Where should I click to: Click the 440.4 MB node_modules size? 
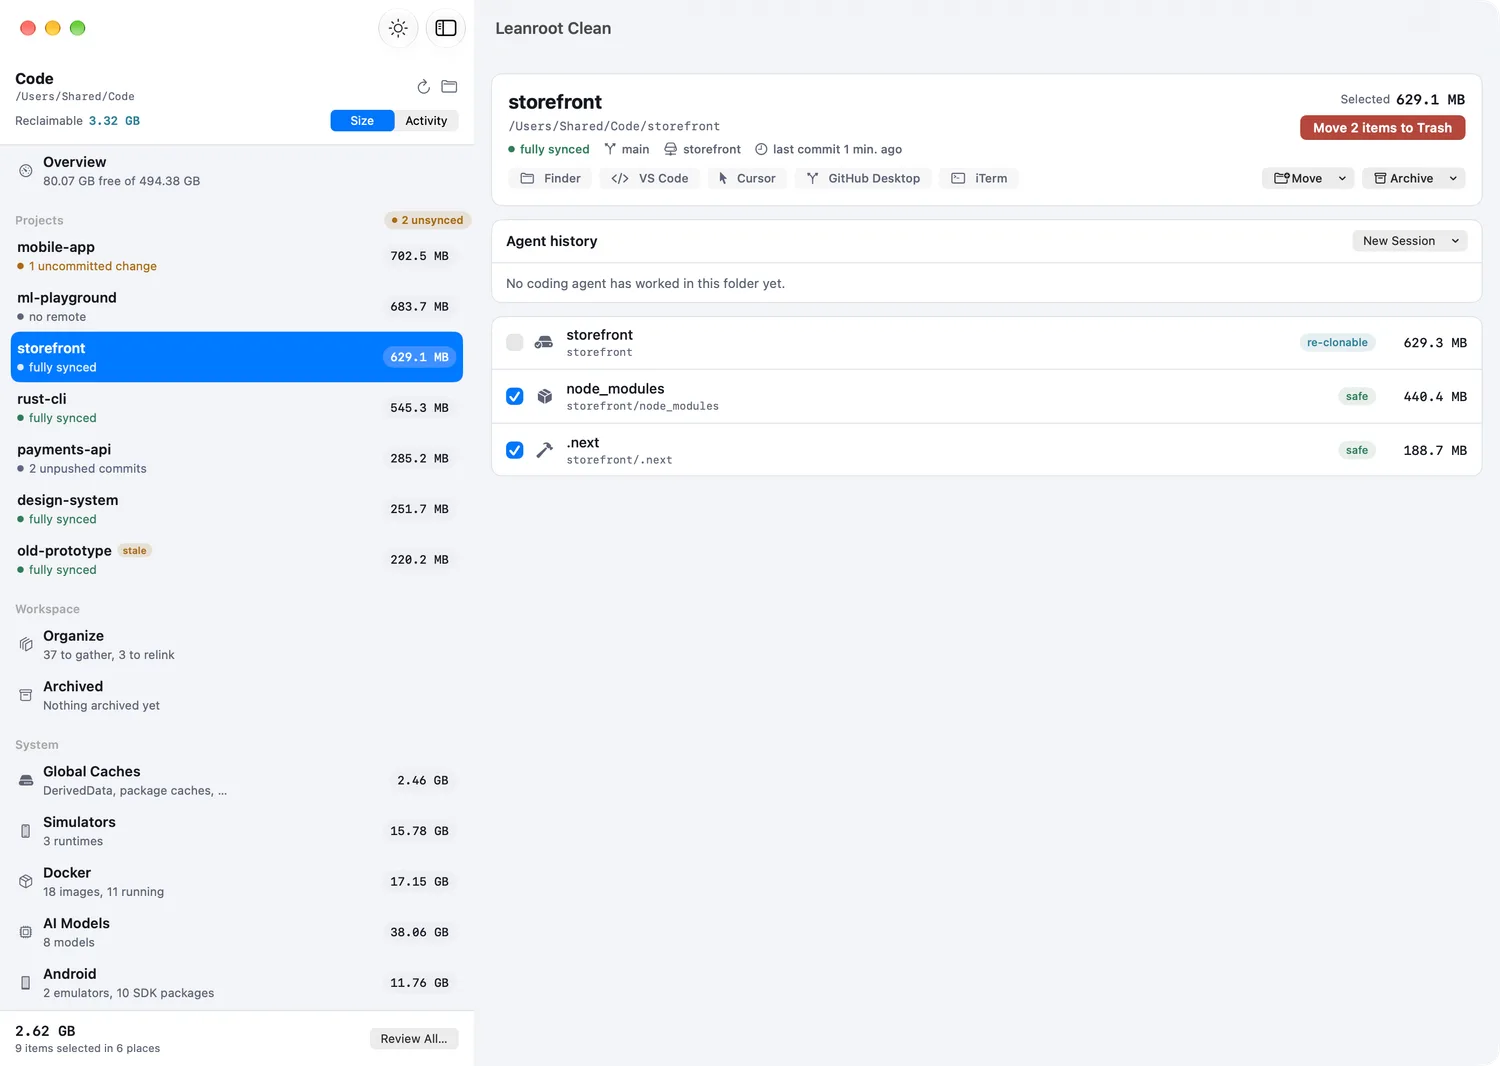1435,396
